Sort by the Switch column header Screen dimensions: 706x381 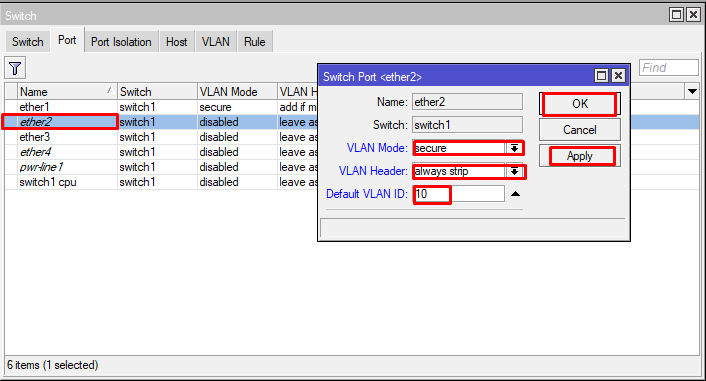[x=157, y=91]
